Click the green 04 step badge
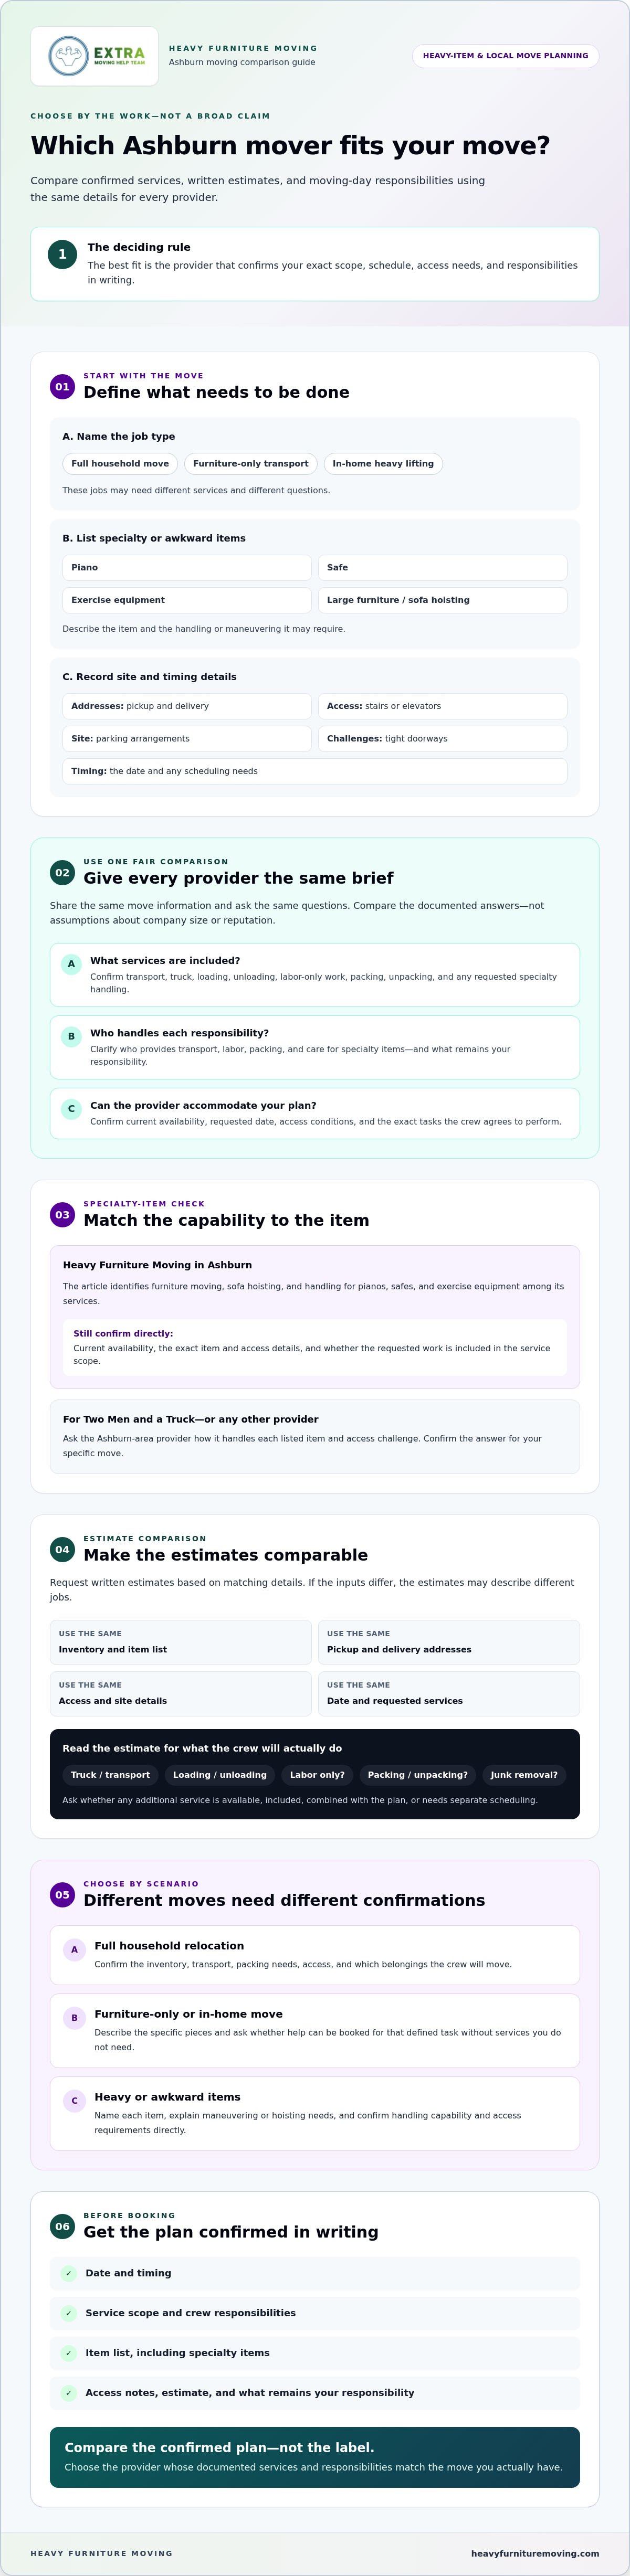This screenshot has width=630, height=2576. click(62, 1549)
